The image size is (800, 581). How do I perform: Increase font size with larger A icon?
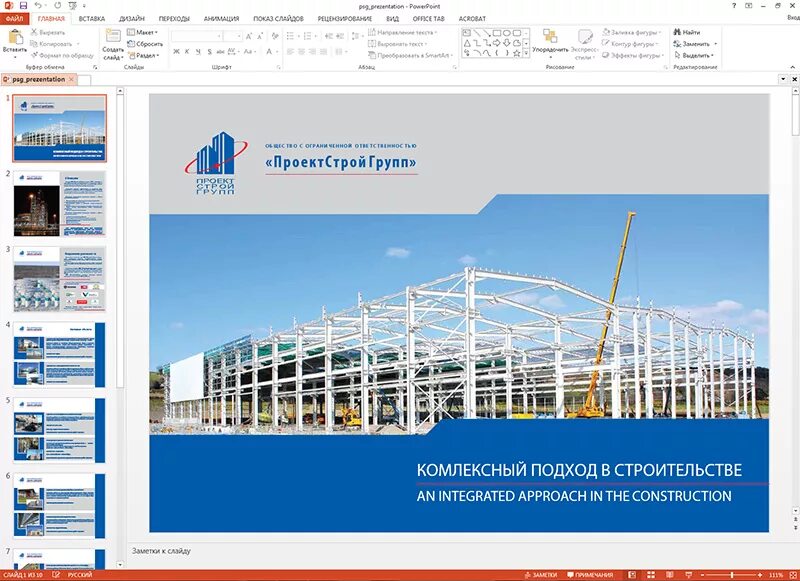coord(248,36)
